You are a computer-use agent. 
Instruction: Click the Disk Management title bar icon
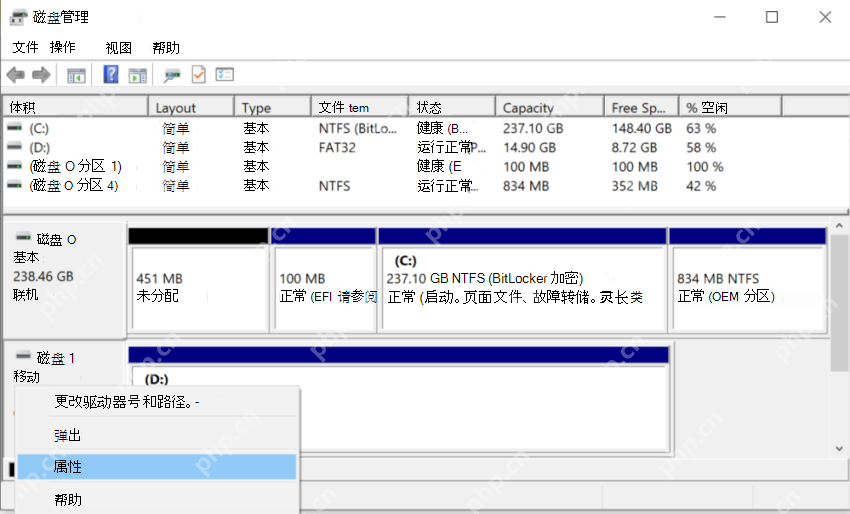pos(18,17)
